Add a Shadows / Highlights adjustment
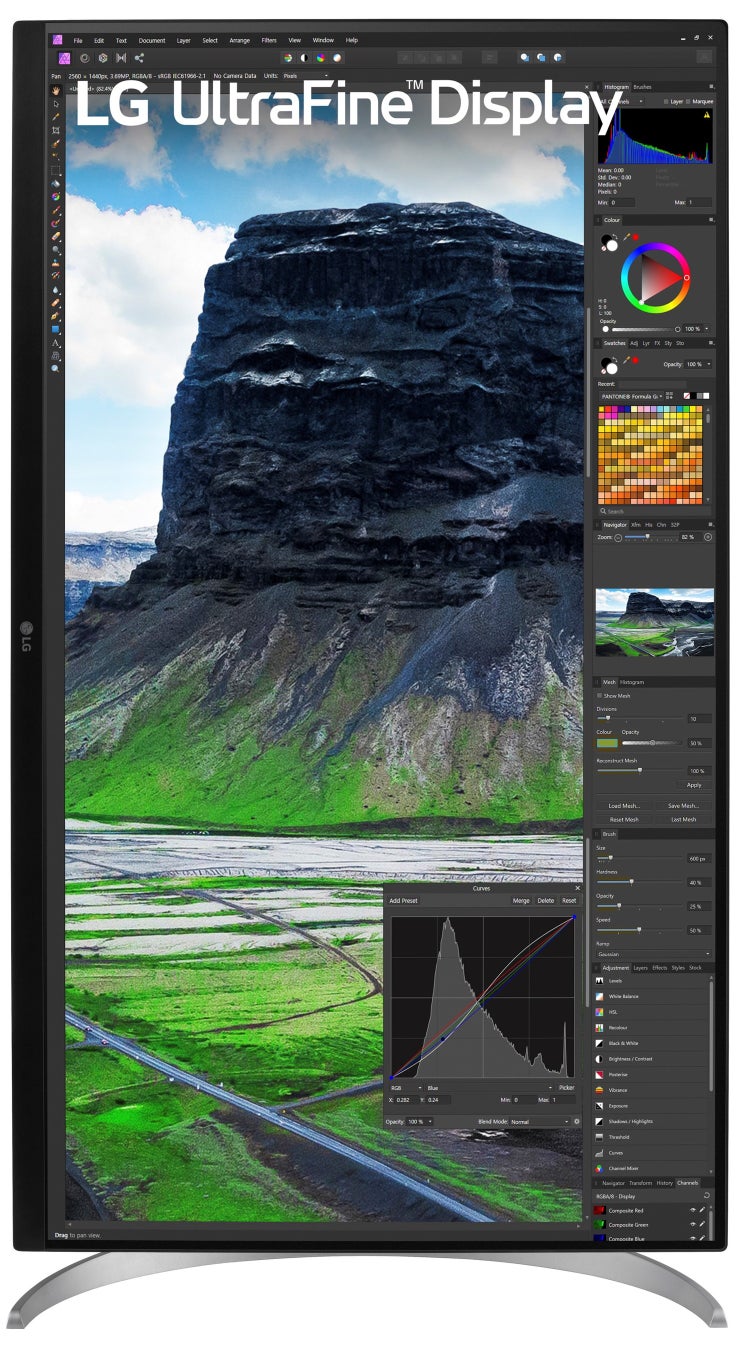742x1350 pixels. tap(653, 1121)
